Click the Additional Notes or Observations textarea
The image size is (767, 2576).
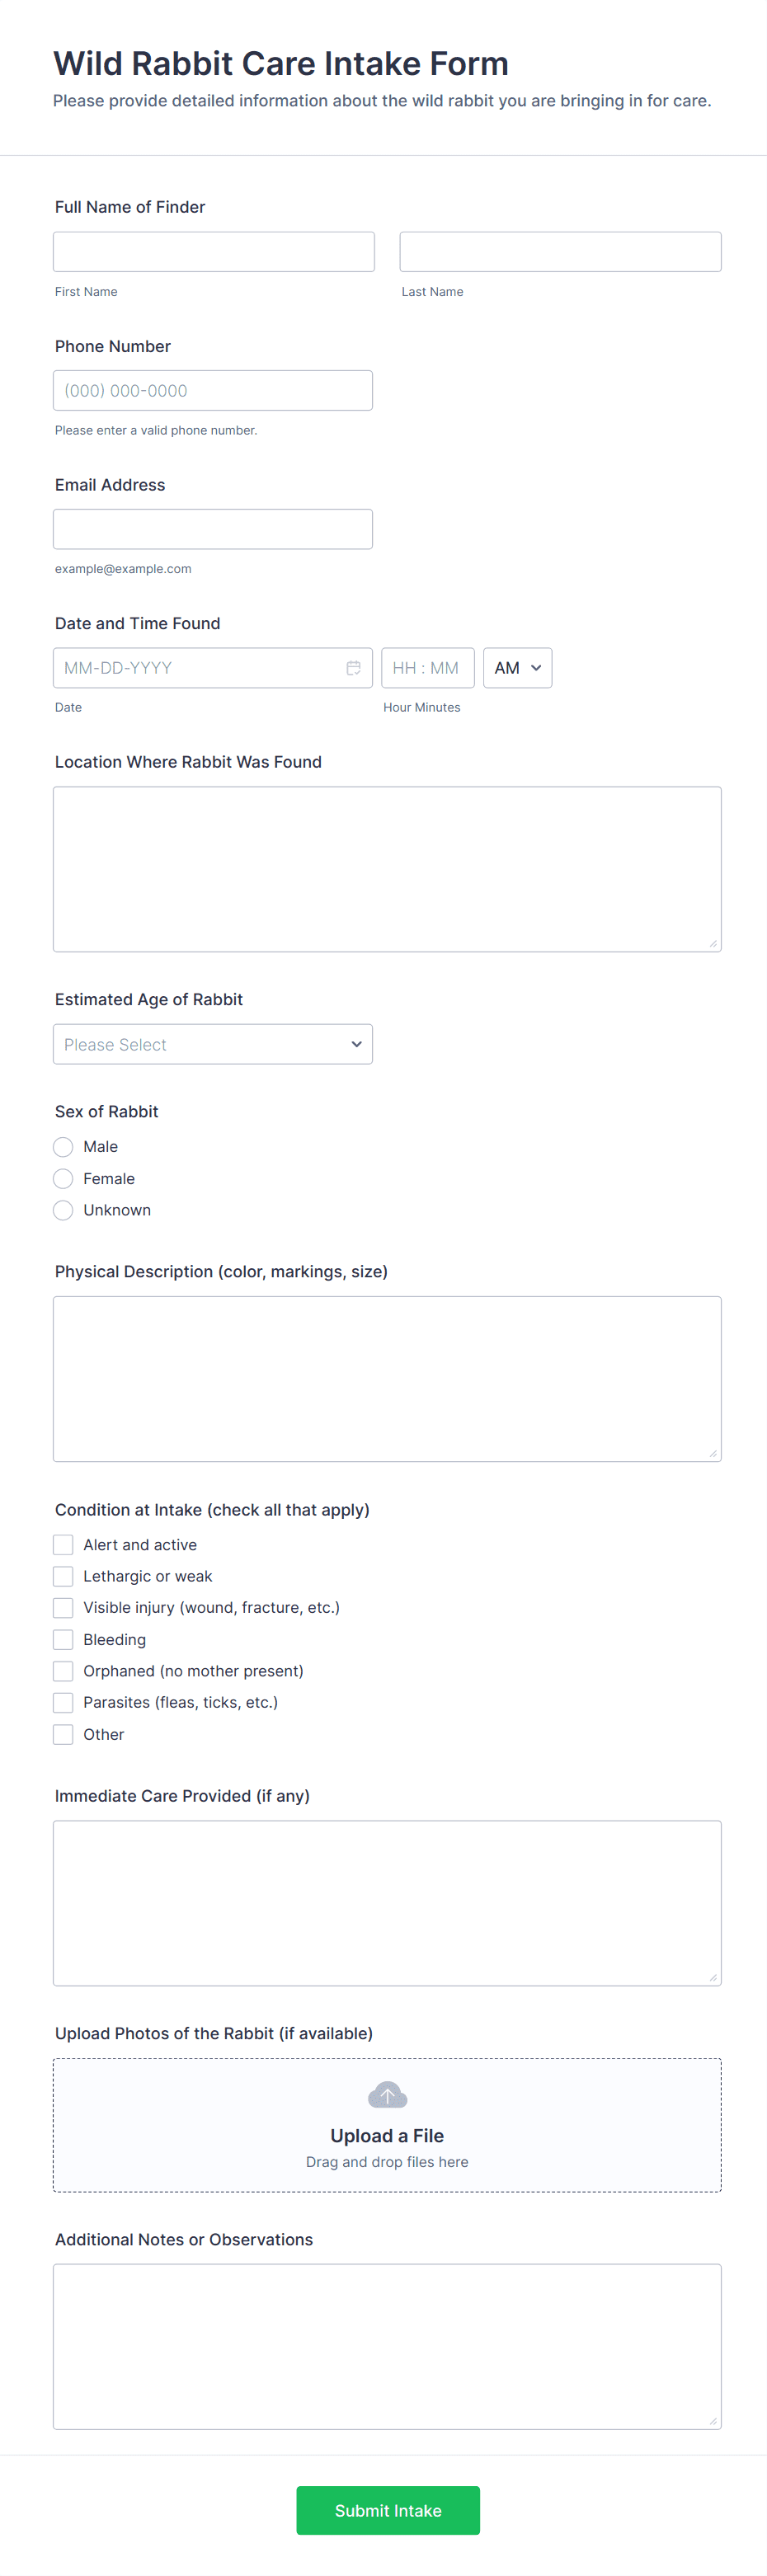point(387,2346)
